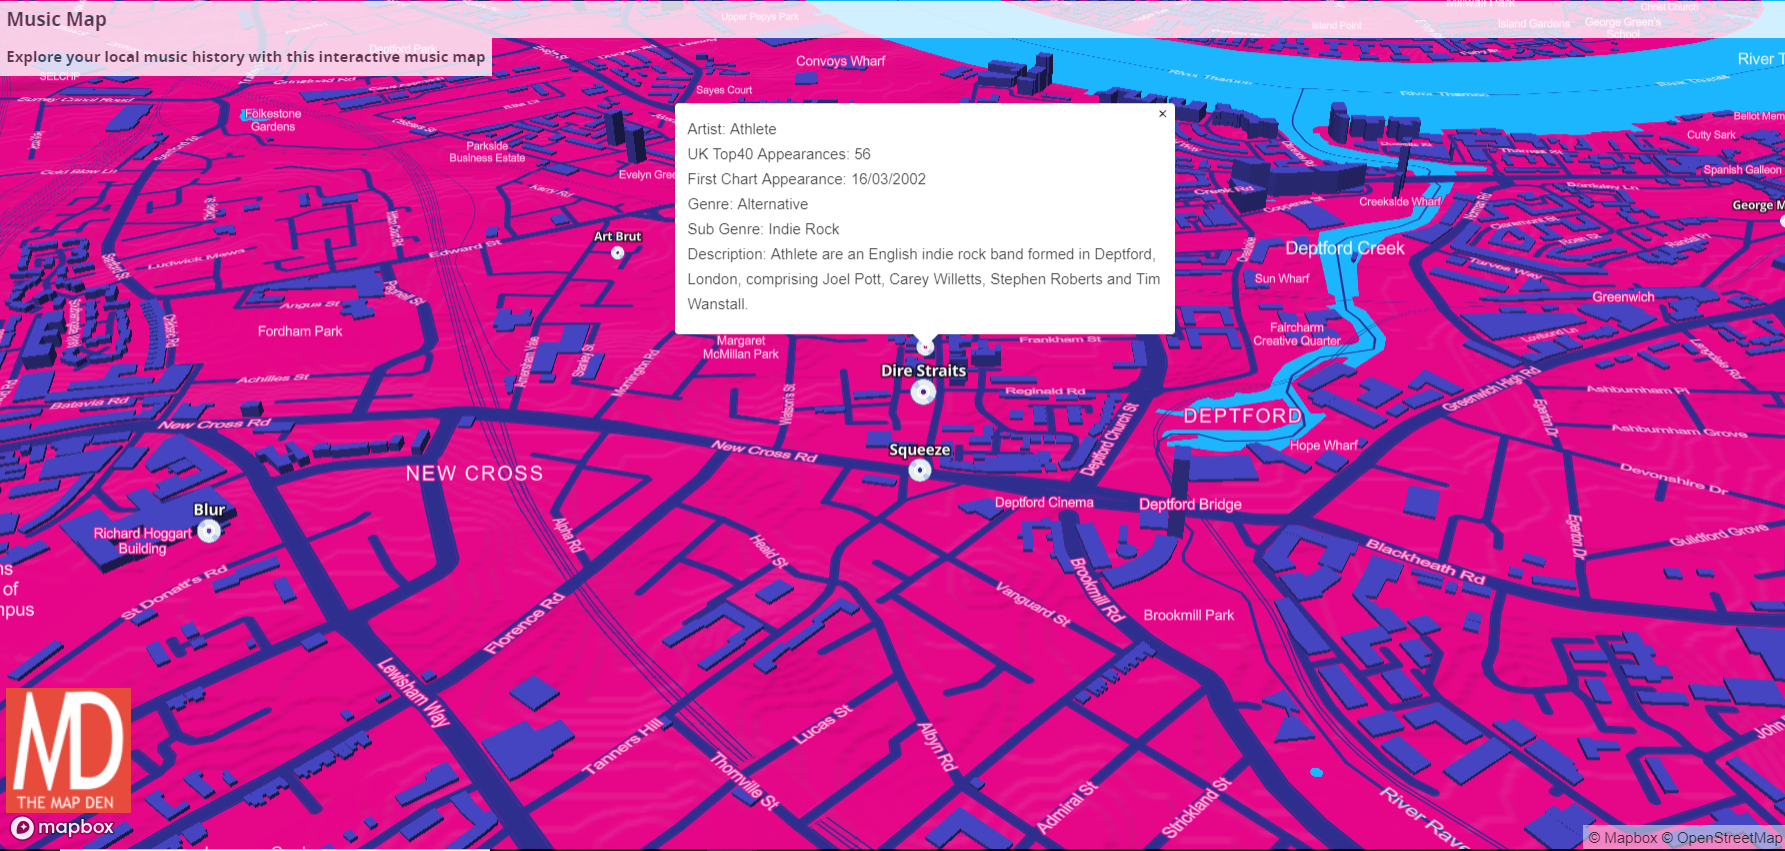Click the Brookmill Park label

coord(1189,615)
